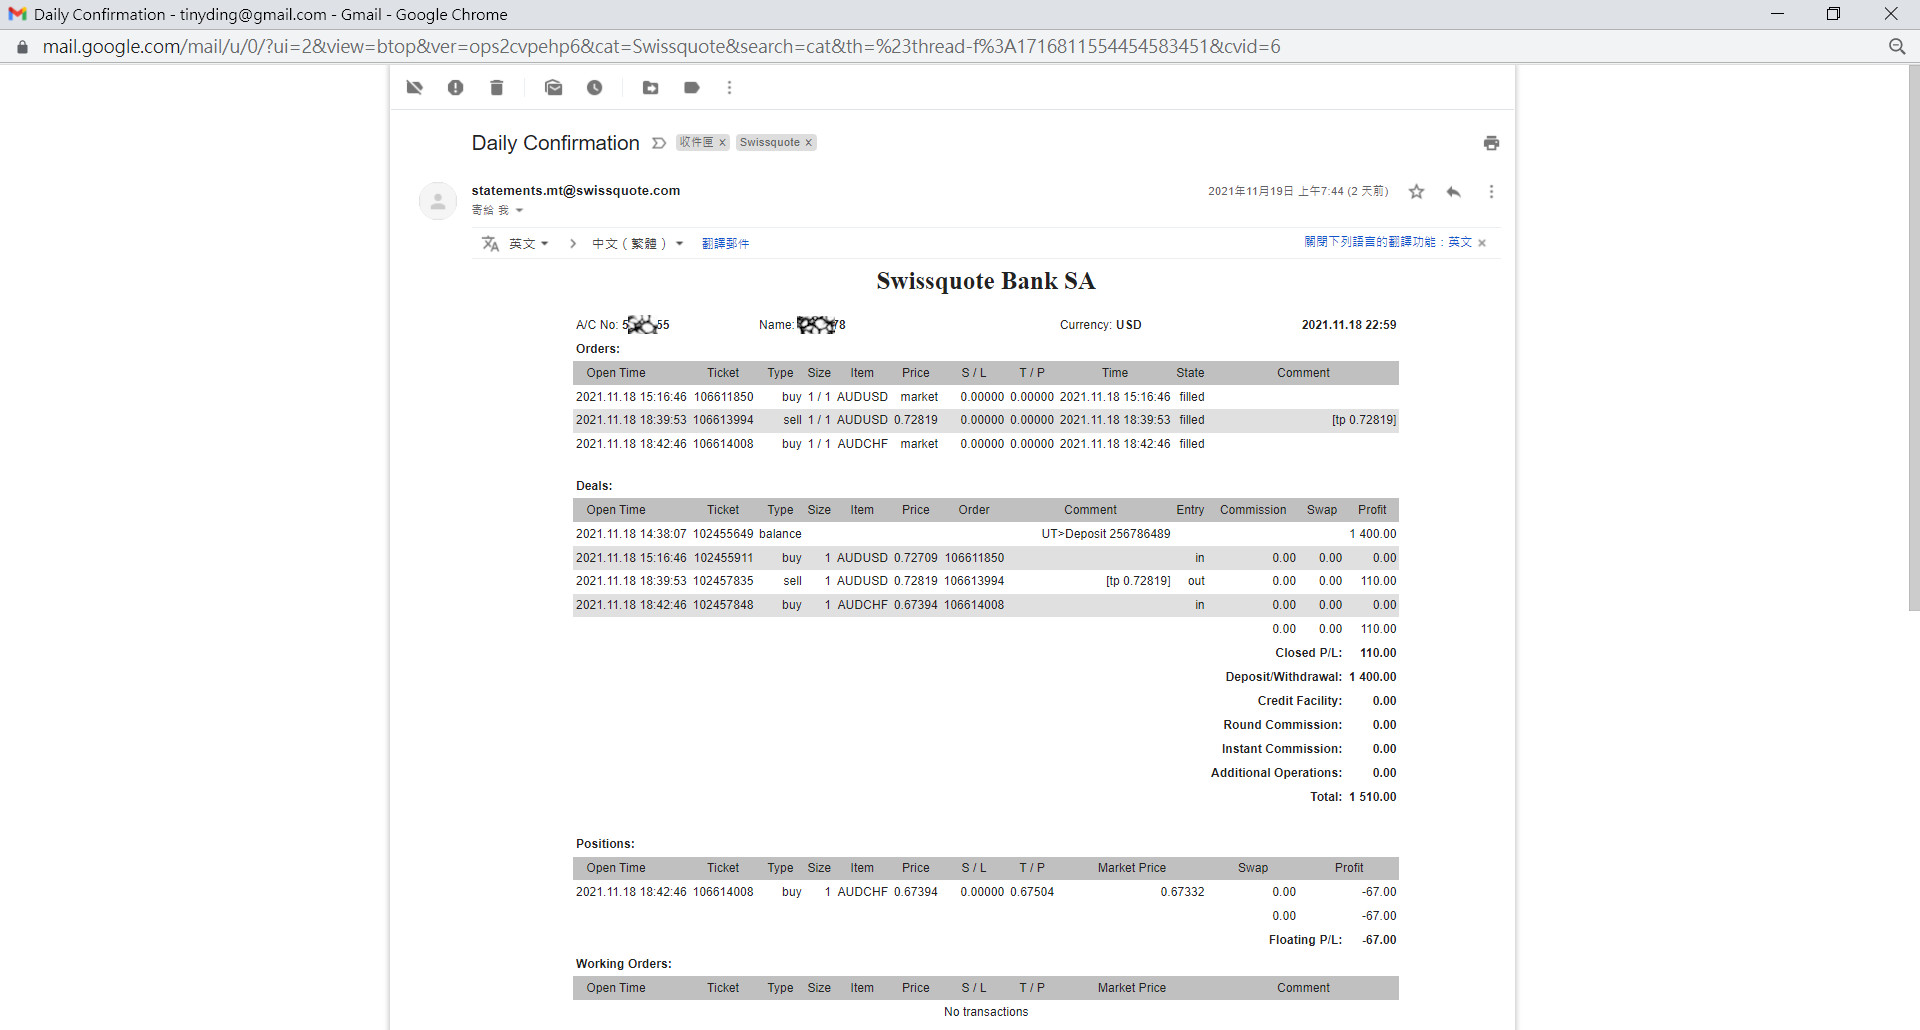The image size is (1920, 1030).
Task: Click the Chrome address bar URL
Action: (x=661, y=46)
